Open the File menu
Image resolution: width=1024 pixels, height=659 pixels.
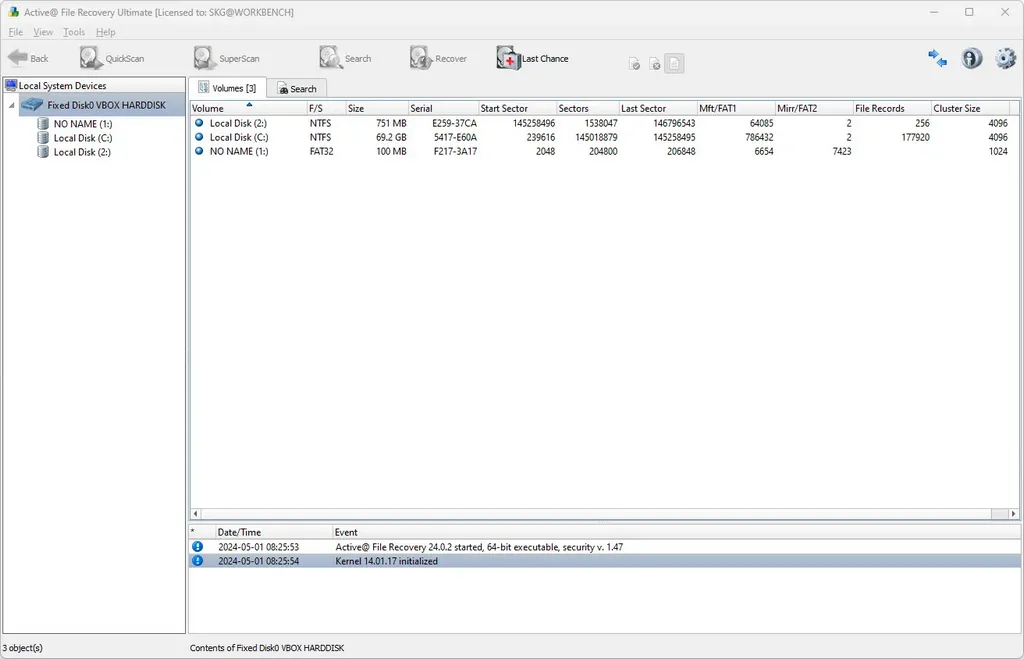click(x=16, y=32)
